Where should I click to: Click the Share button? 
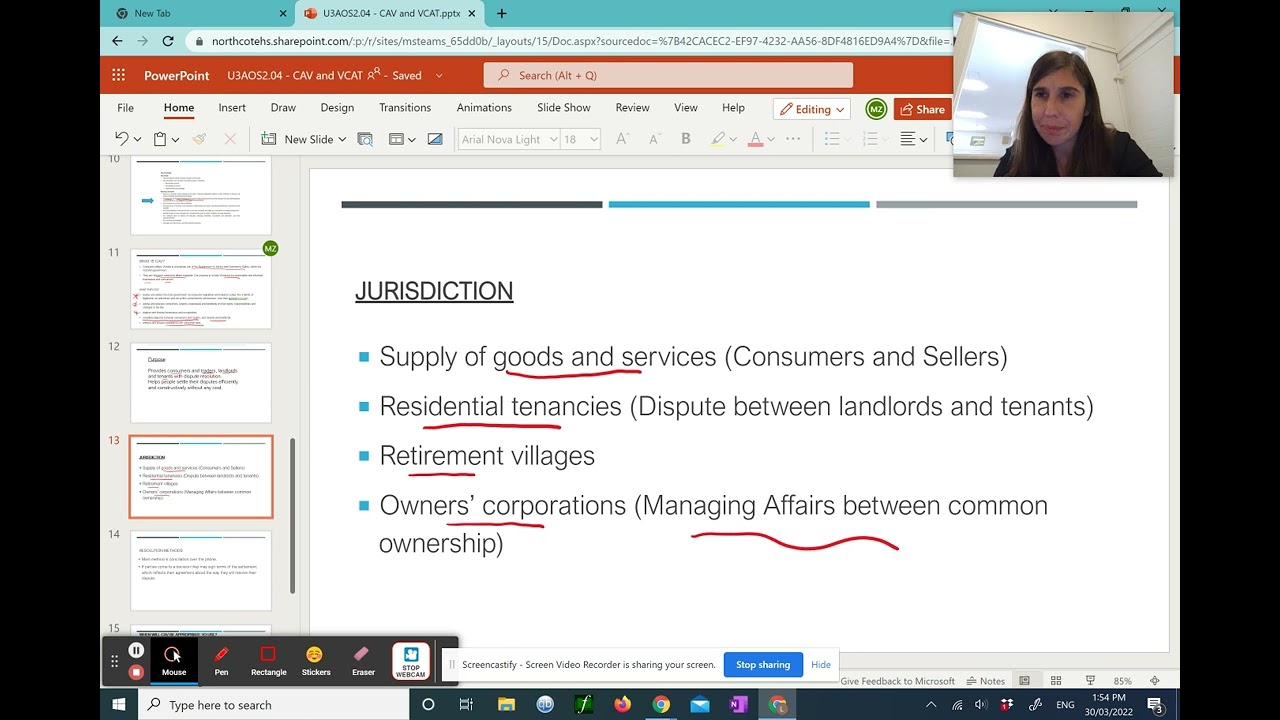click(921, 109)
